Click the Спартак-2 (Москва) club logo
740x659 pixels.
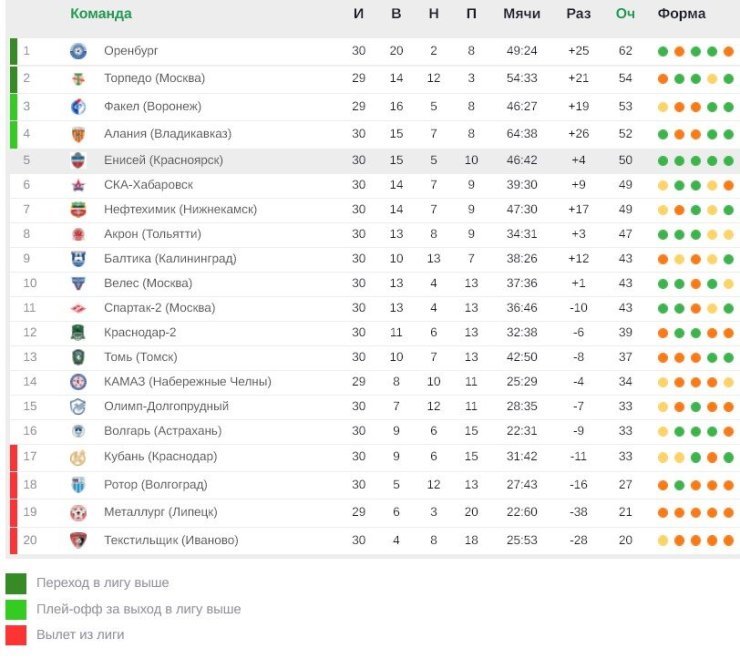[x=78, y=309]
